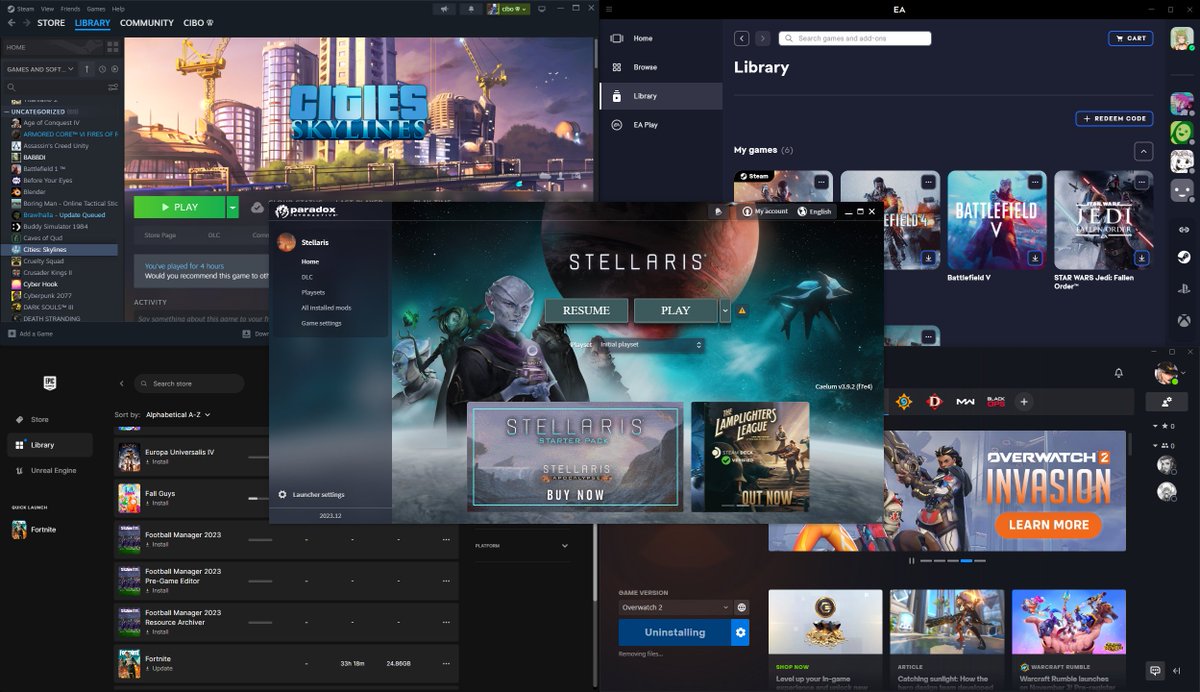Click EA app back navigation arrow
1200x692 pixels.
tap(742, 38)
